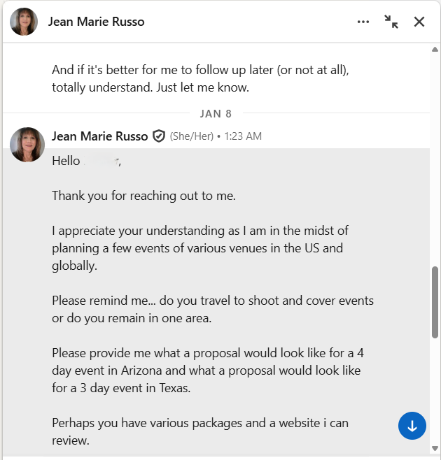The height and width of the screenshot is (460, 441).
Task: Click the scrollbar down arrow
Action: click(435, 448)
